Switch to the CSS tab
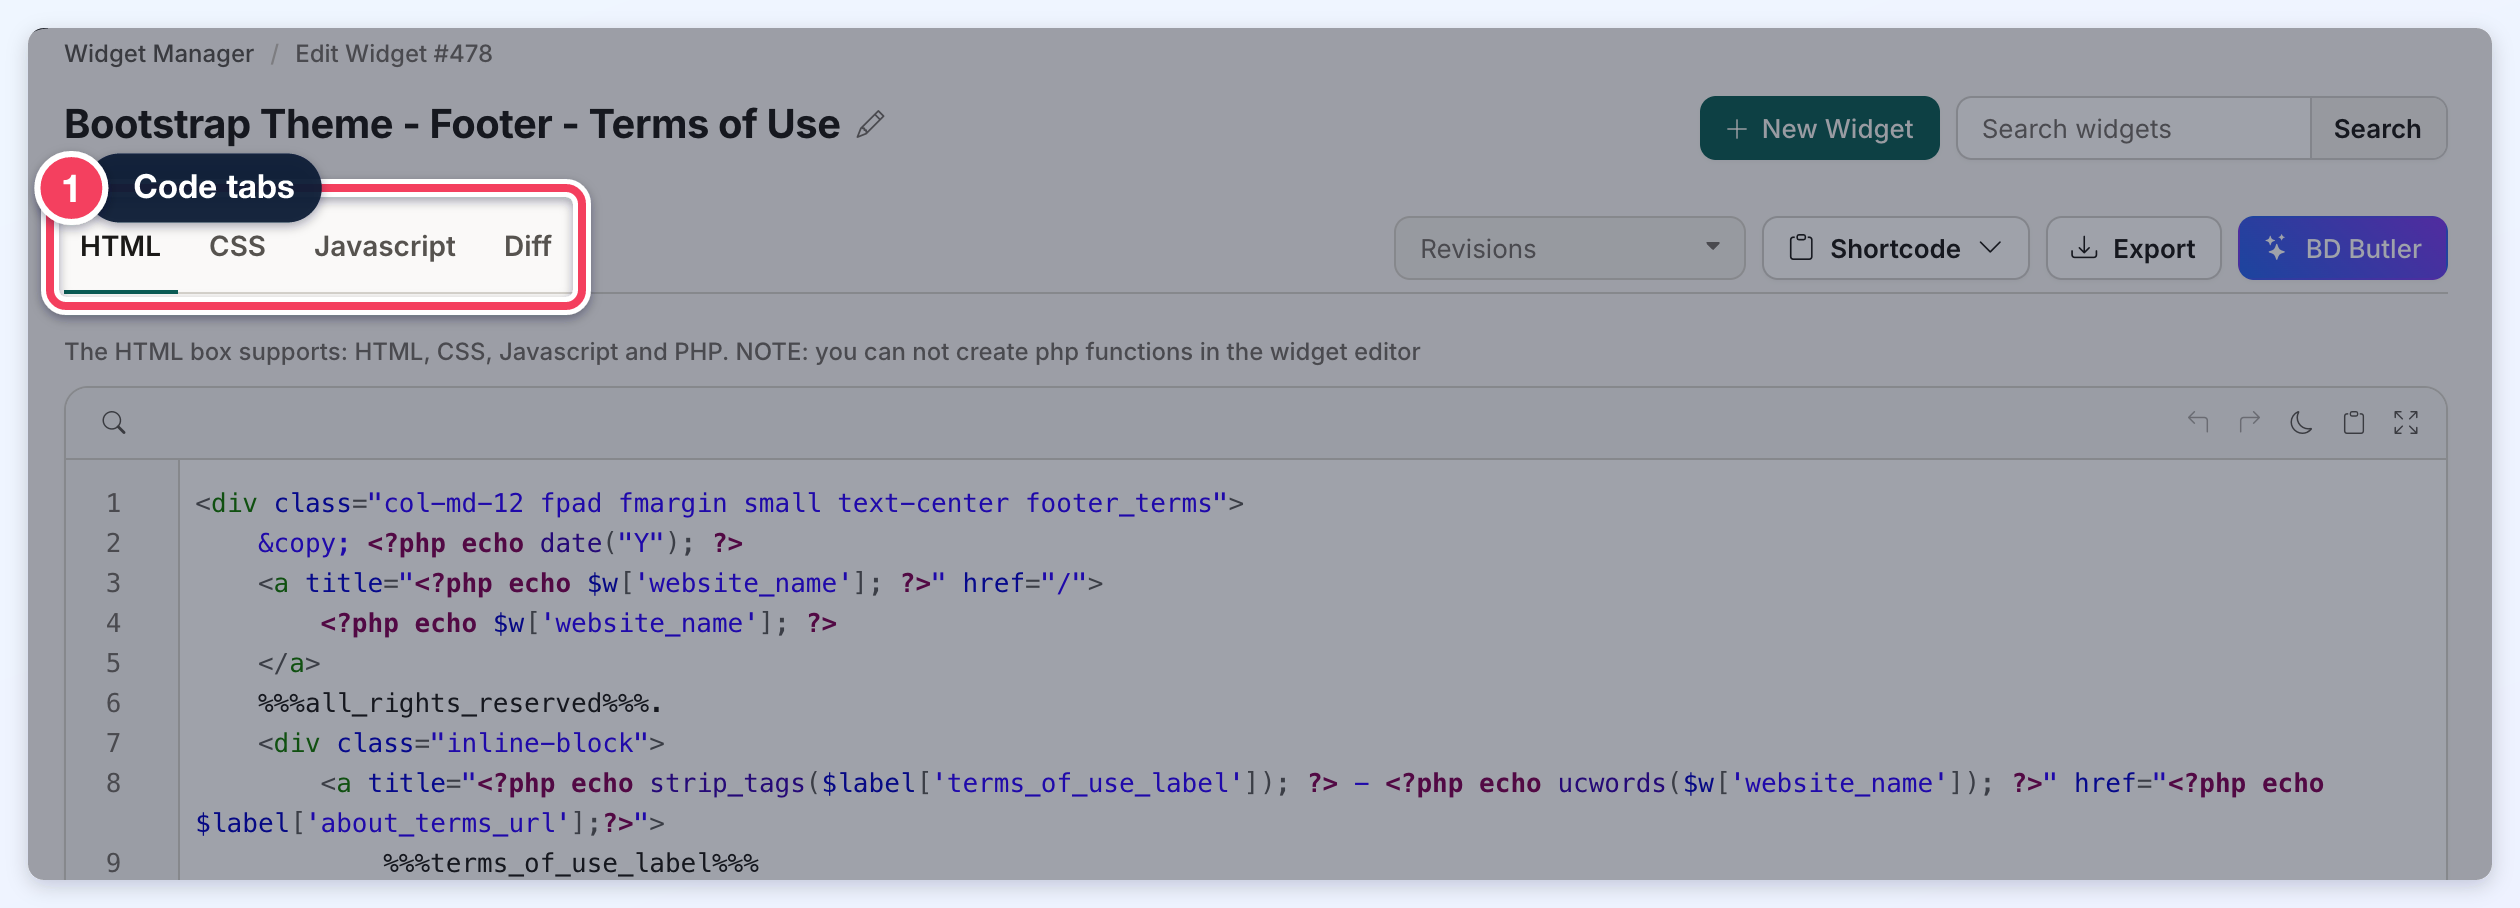This screenshot has width=2520, height=908. (x=237, y=247)
